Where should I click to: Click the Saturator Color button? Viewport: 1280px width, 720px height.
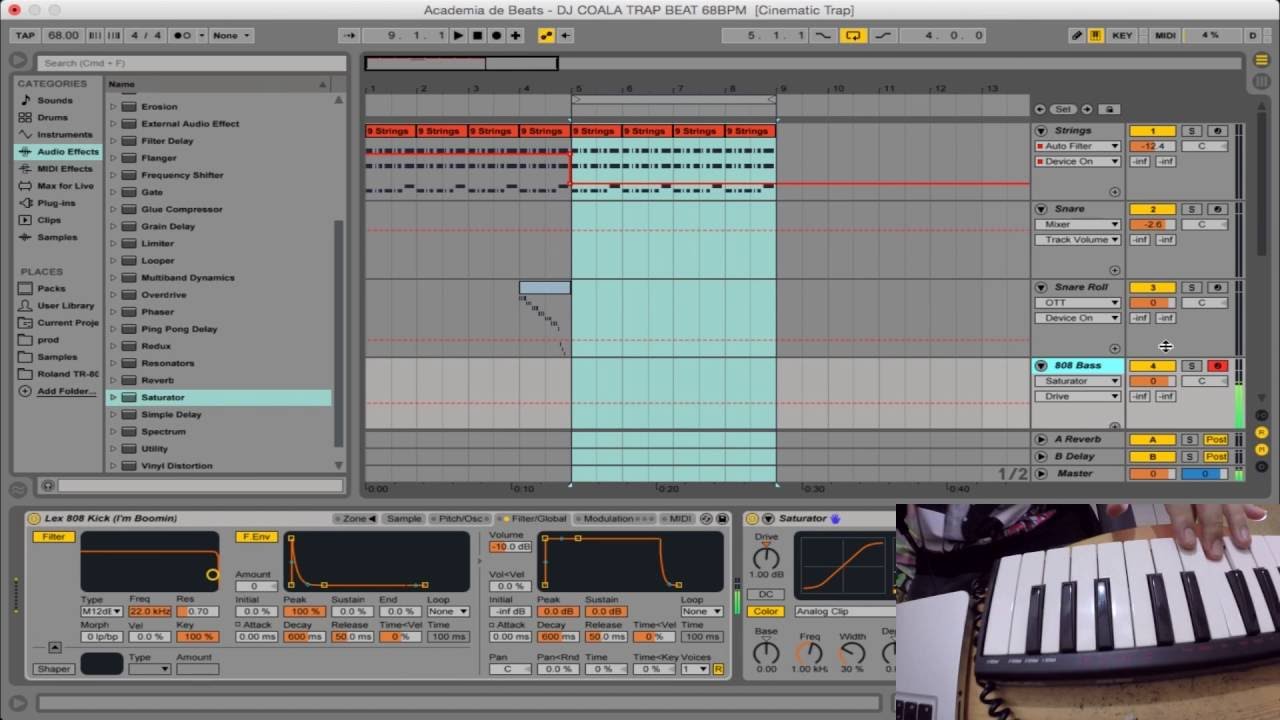(x=766, y=612)
